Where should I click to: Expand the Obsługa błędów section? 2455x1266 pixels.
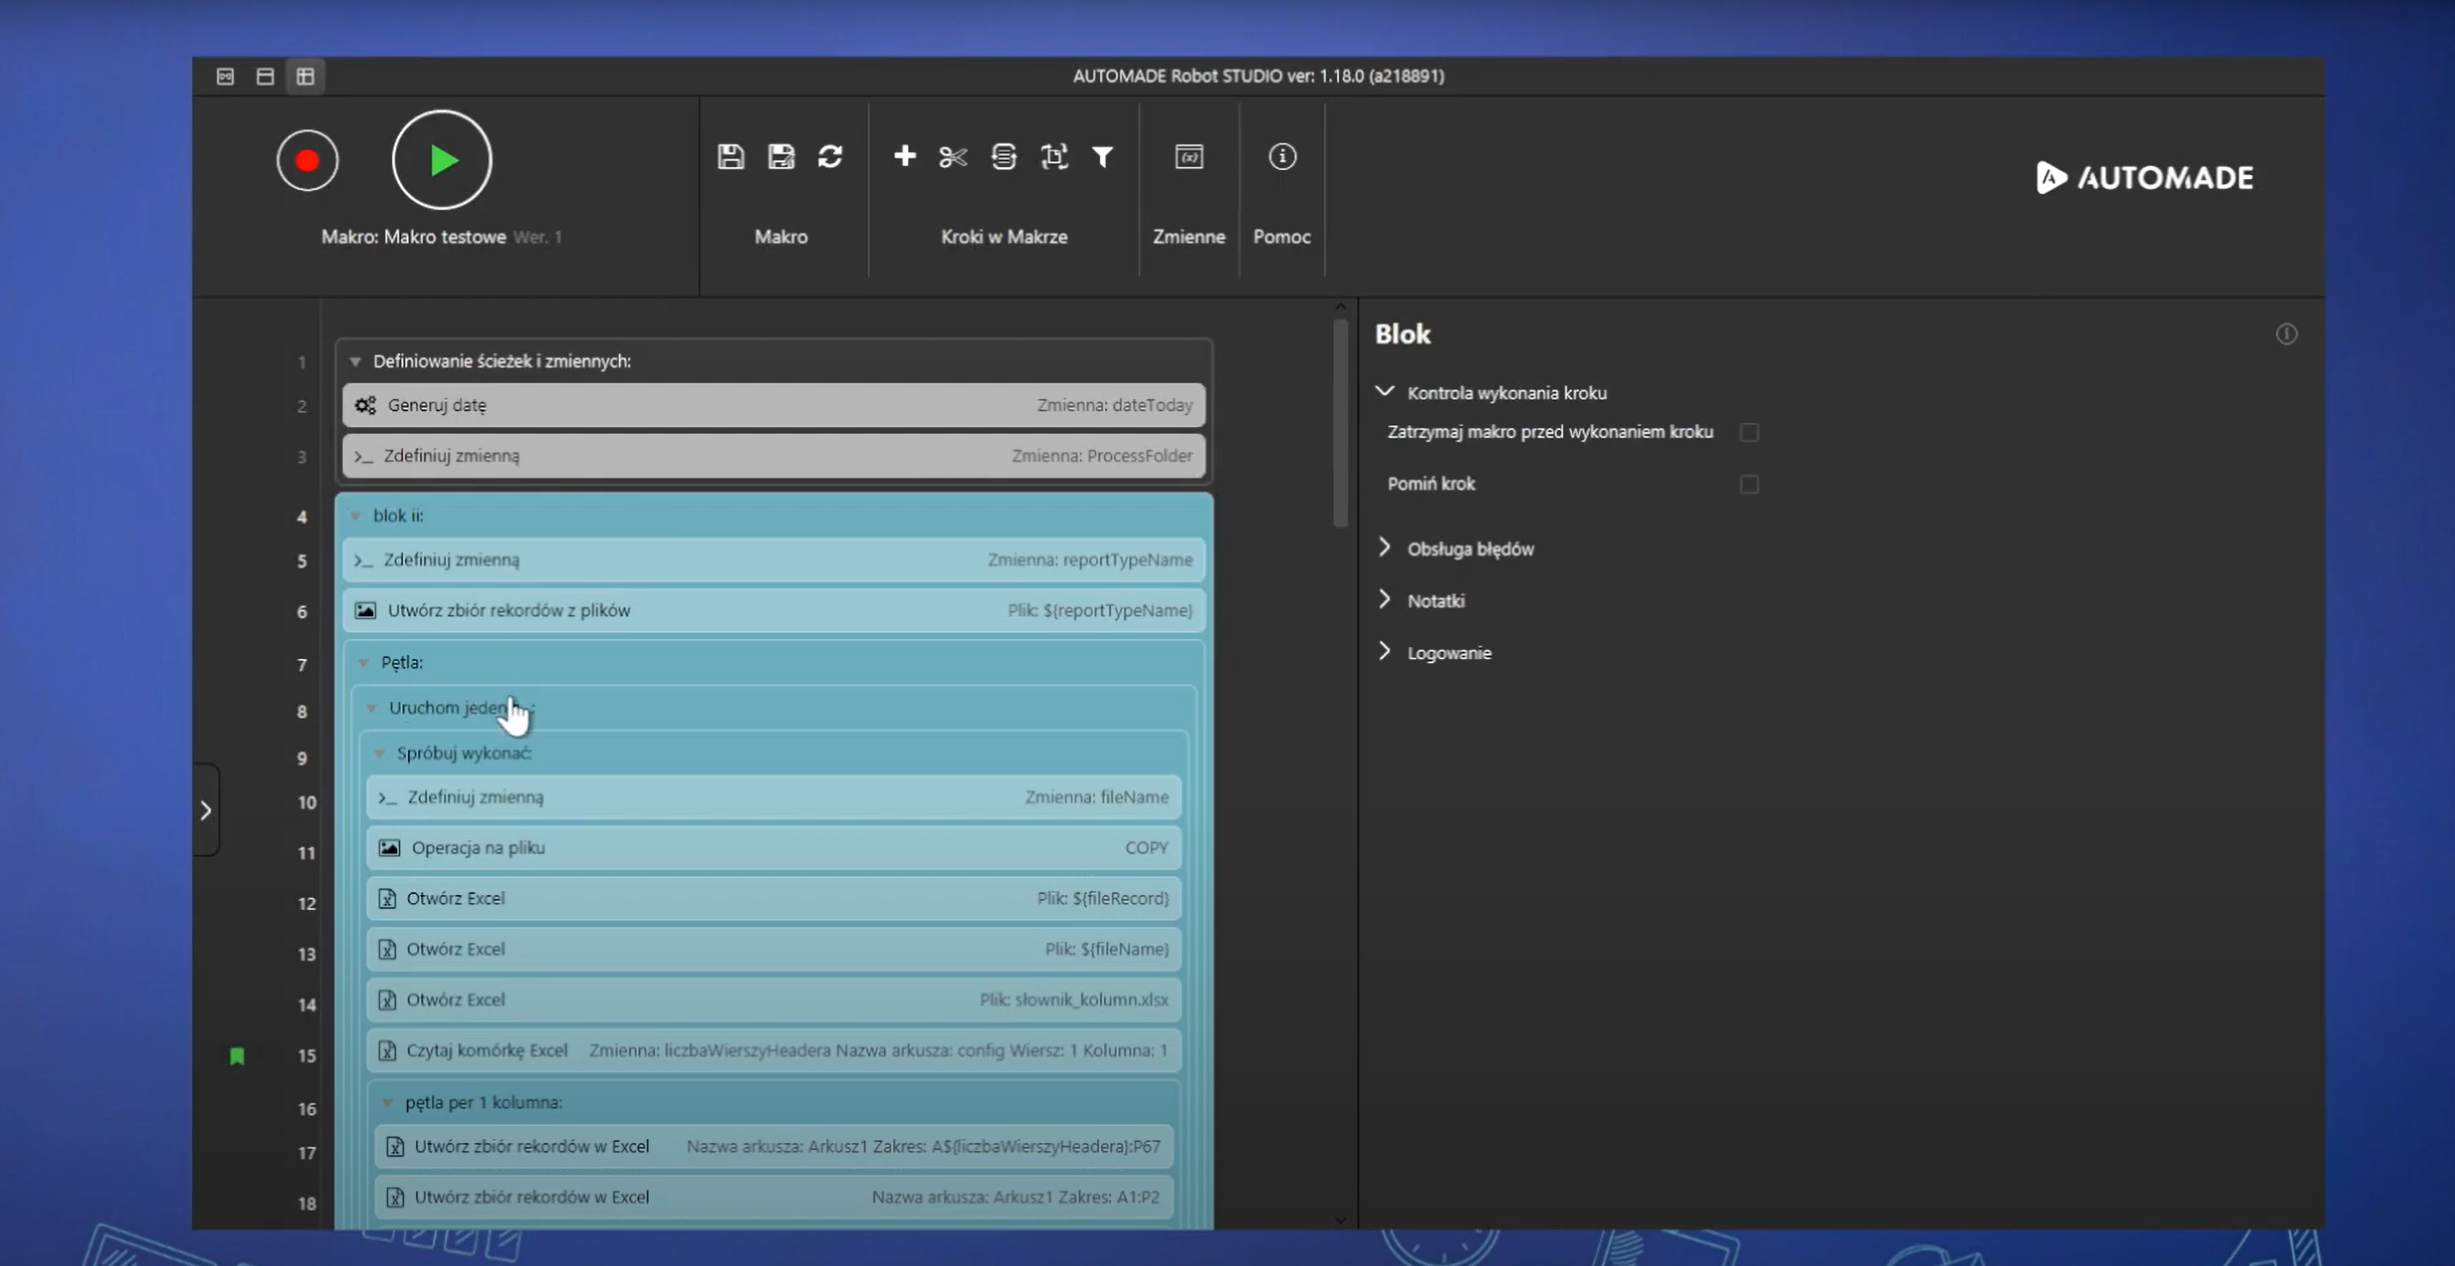[x=1385, y=548]
